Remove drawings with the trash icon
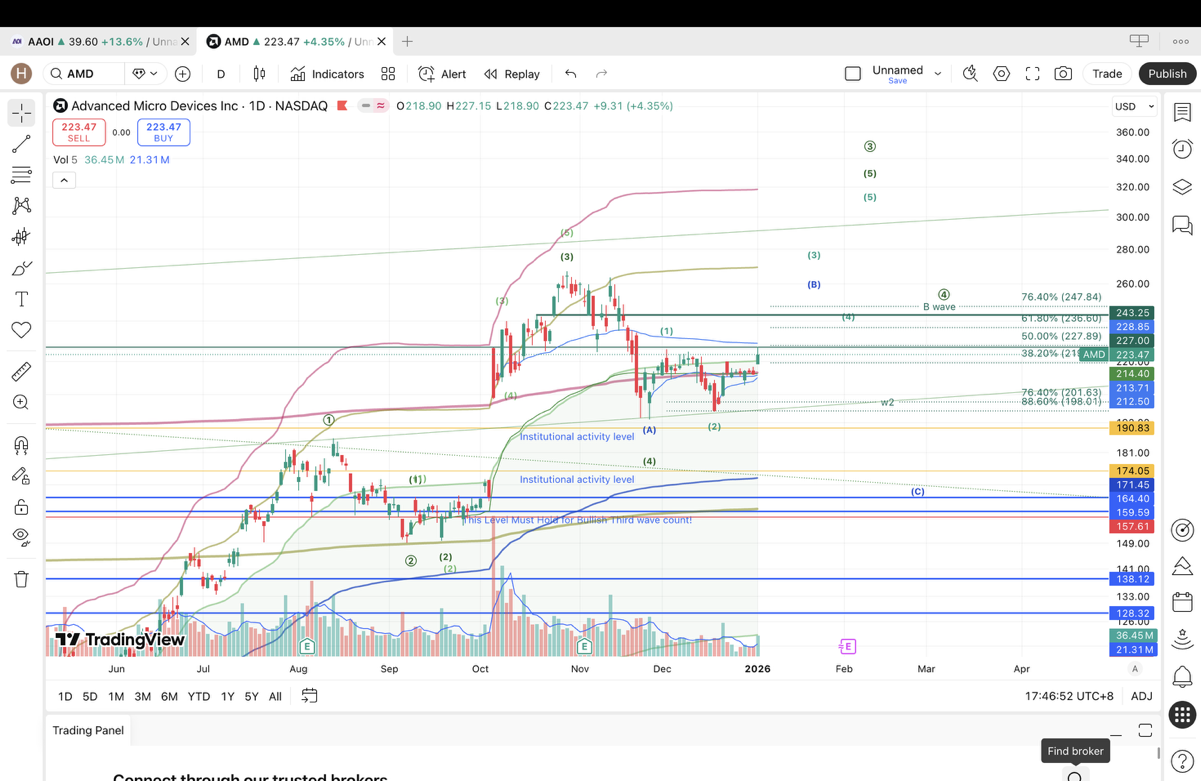Image resolution: width=1201 pixels, height=781 pixels. click(x=21, y=579)
